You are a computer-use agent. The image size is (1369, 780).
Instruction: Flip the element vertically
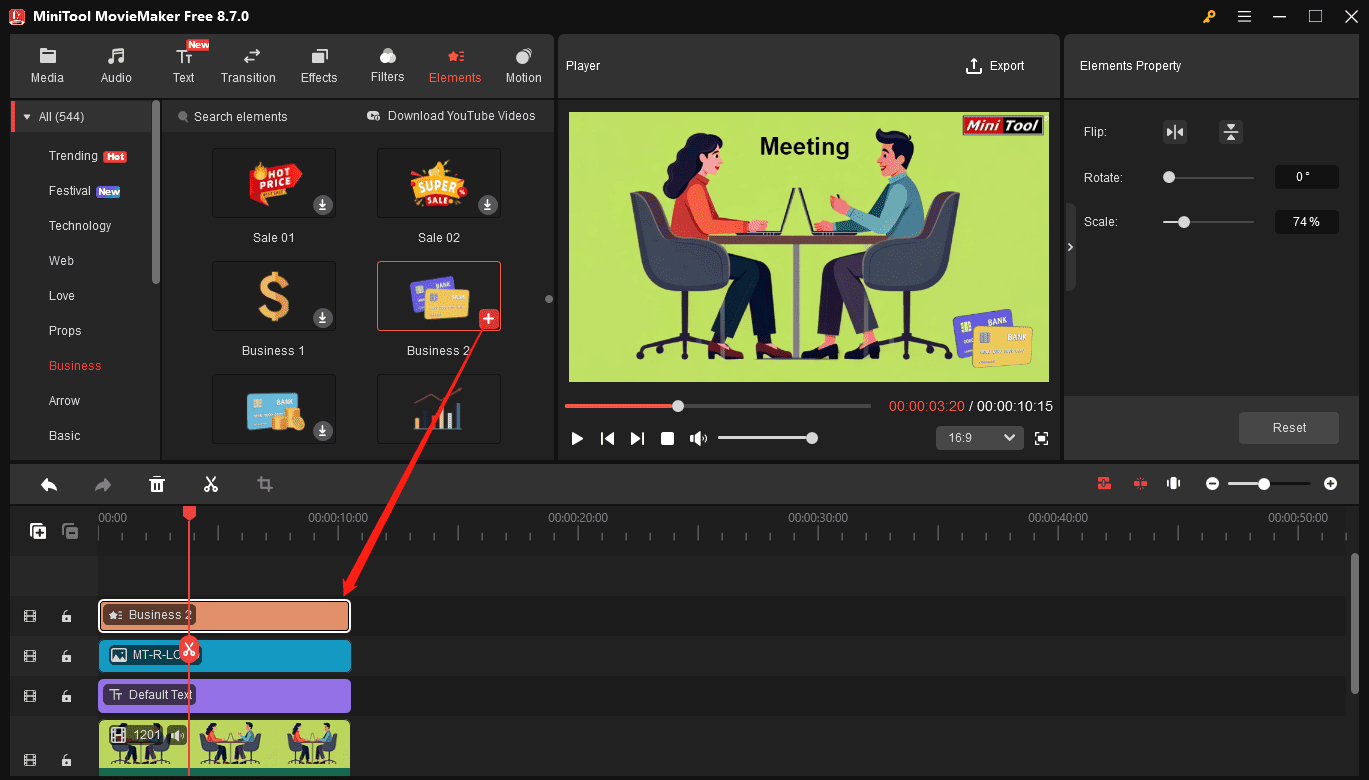coord(1230,132)
